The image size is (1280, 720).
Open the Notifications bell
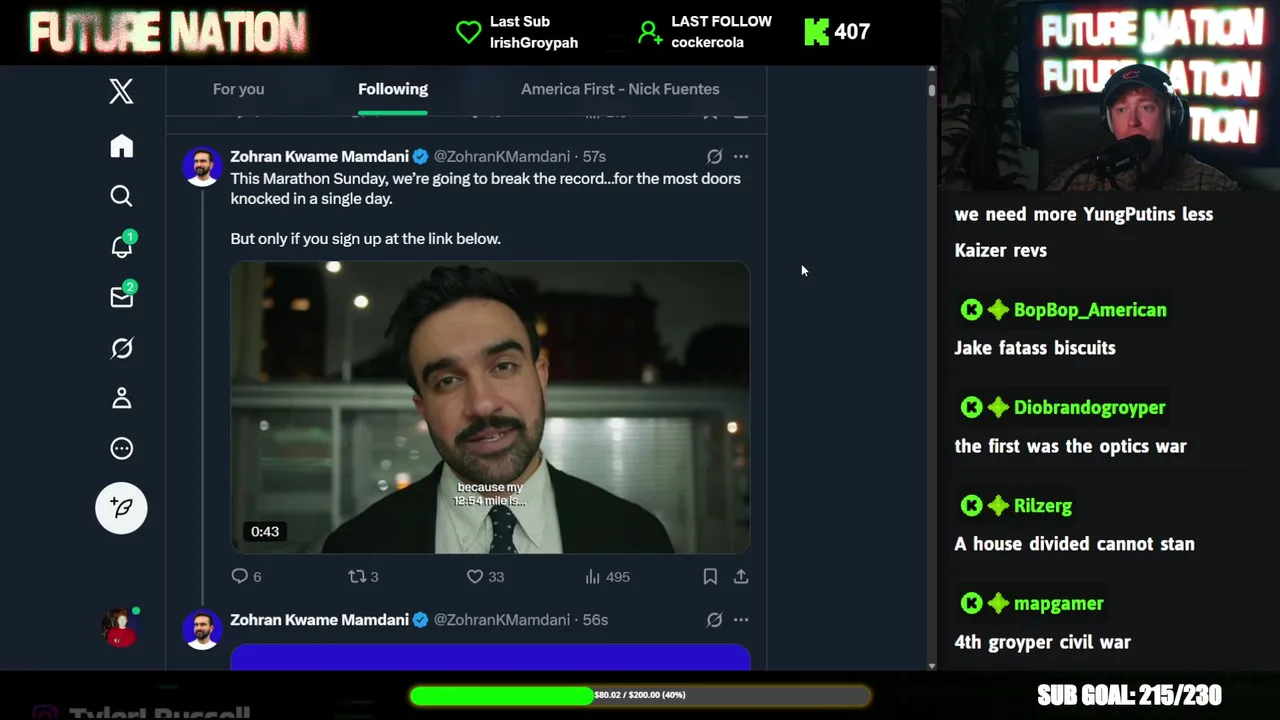click(x=121, y=246)
